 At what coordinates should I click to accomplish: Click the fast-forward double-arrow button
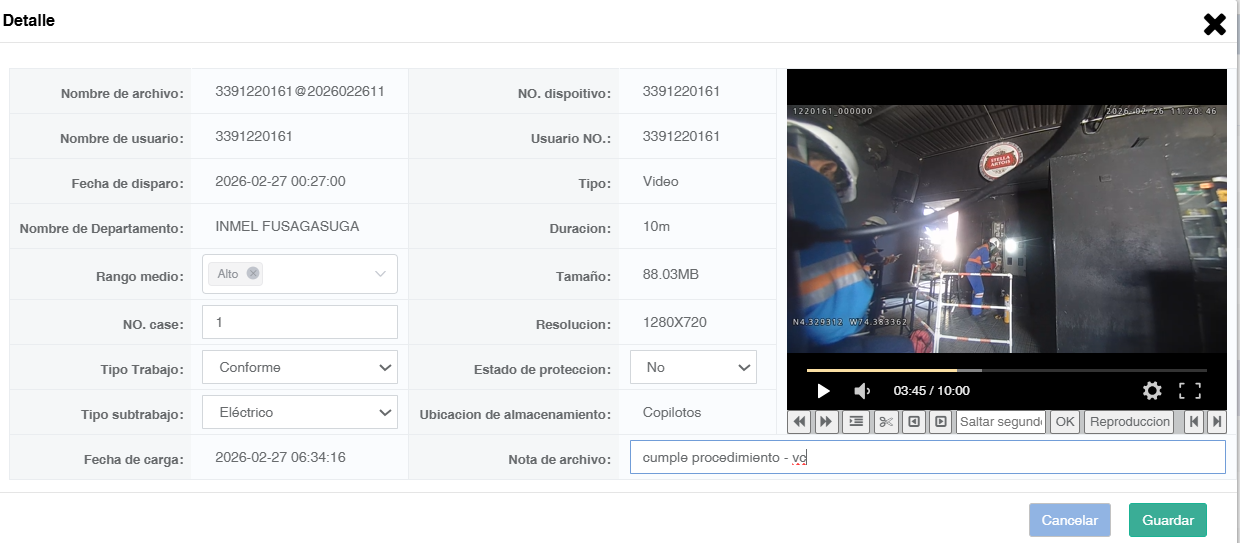(826, 422)
